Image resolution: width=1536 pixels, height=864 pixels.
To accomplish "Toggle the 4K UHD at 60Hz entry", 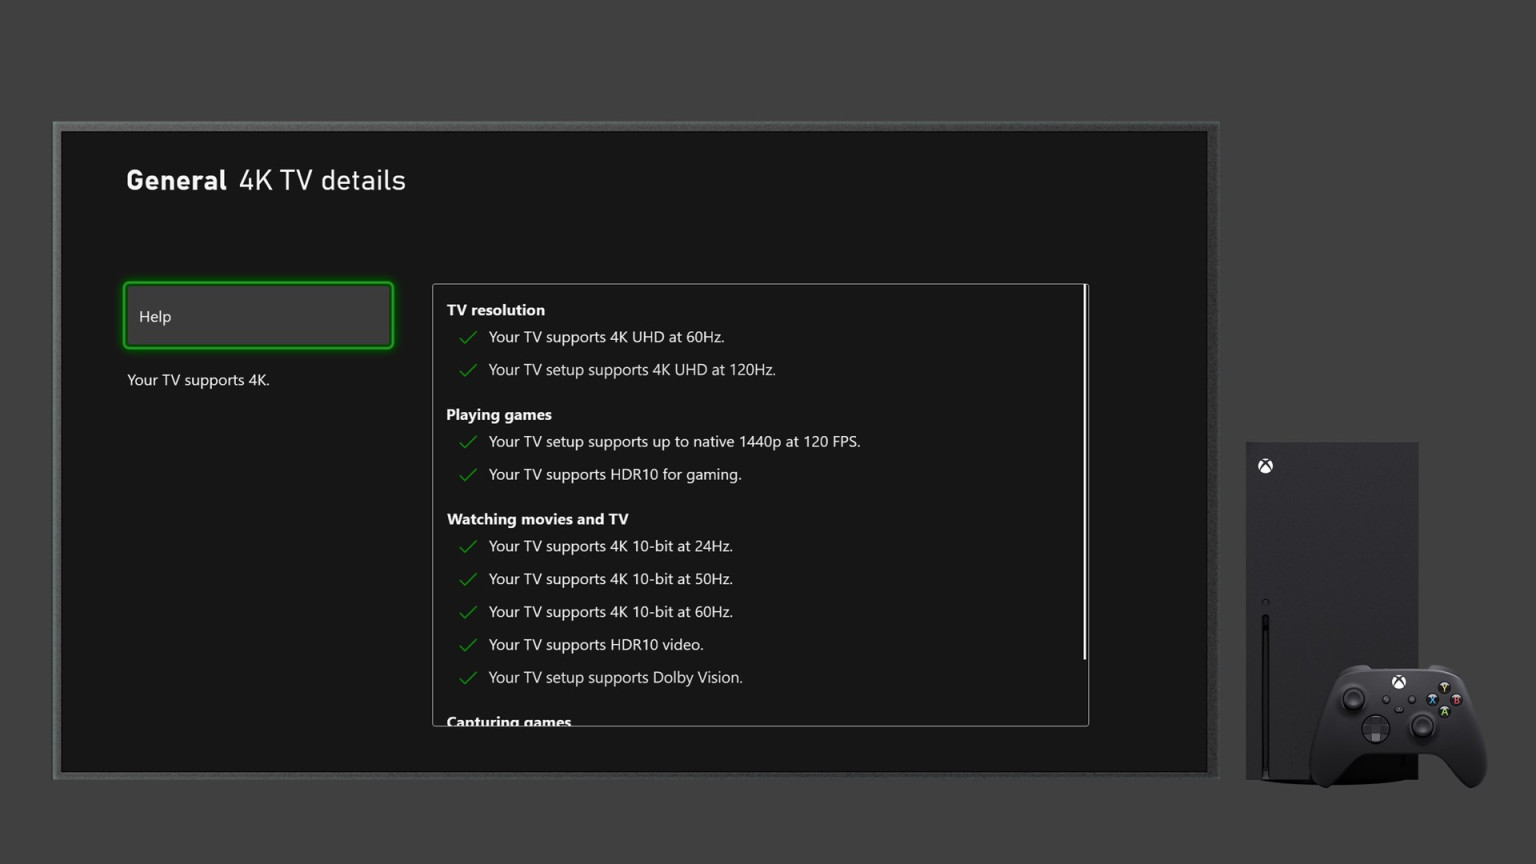I will pyautogui.click(x=606, y=337).
